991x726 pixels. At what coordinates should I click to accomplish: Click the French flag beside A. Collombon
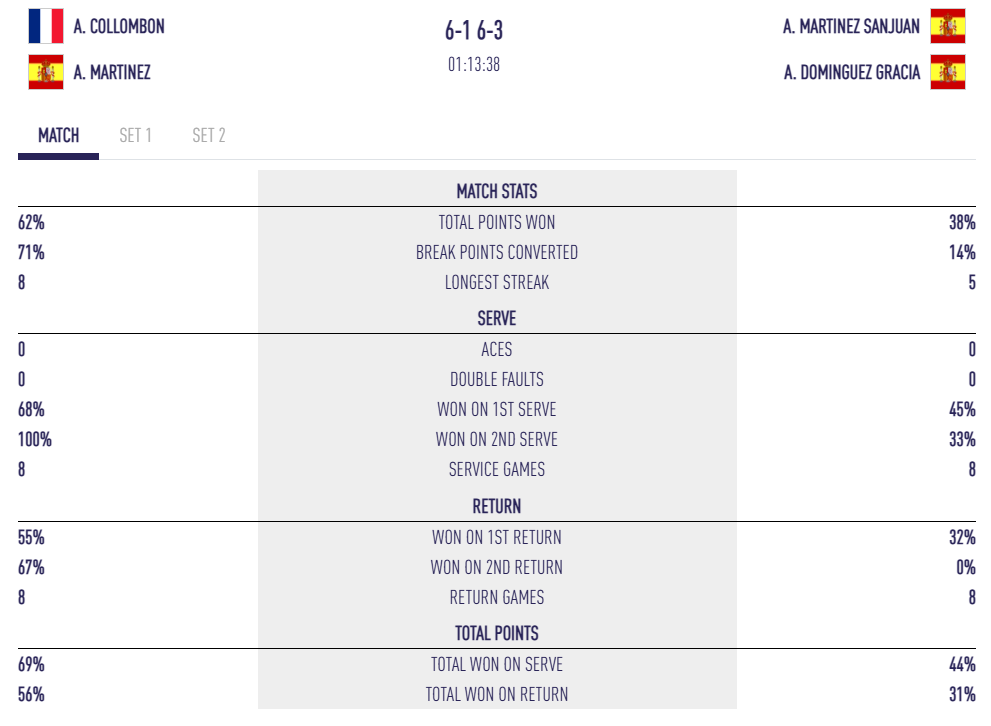click(46, 26)
